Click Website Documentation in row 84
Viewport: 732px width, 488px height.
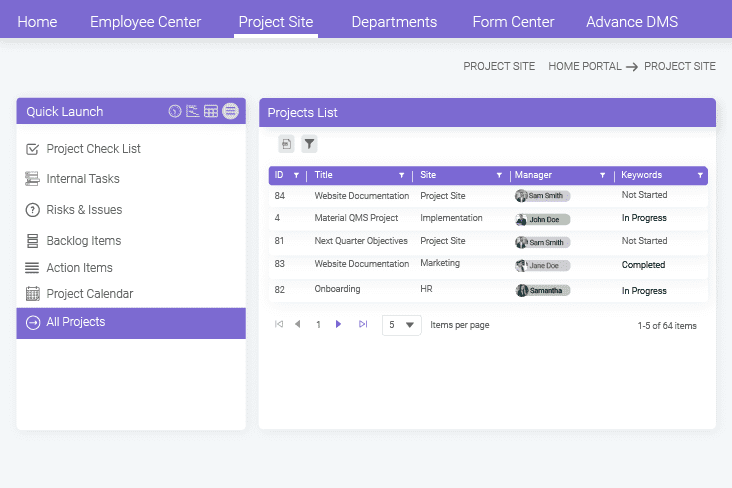pyautogui.click(x=362, y=196)
